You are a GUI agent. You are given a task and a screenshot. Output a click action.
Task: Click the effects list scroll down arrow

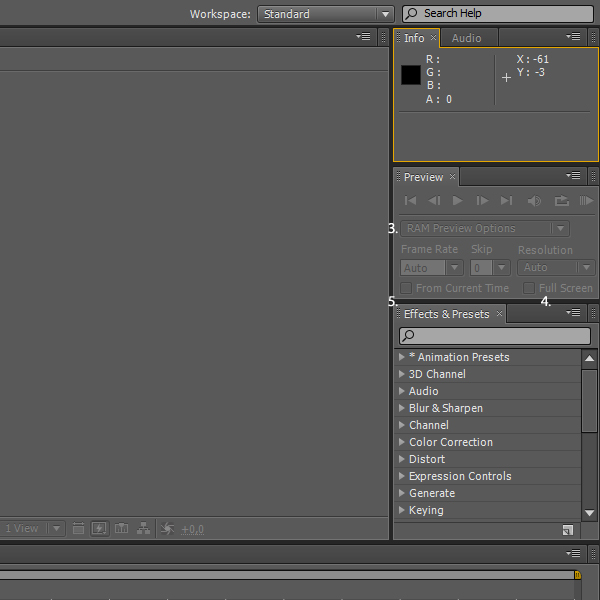coord(589,513)
